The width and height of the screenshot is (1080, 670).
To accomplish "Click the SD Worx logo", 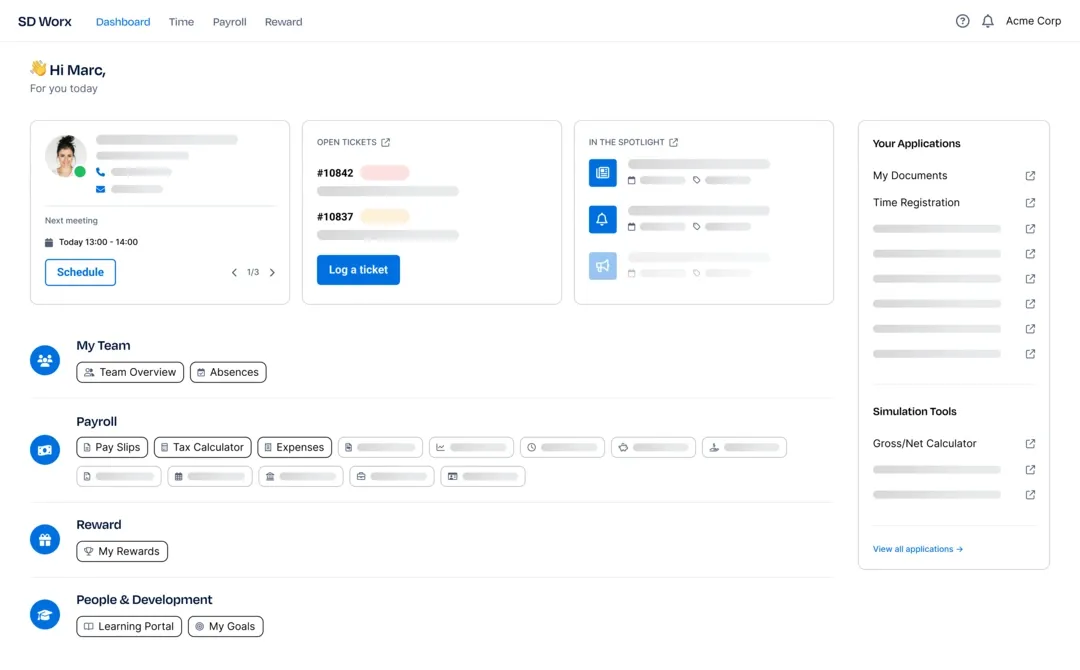I will [45, 22].
